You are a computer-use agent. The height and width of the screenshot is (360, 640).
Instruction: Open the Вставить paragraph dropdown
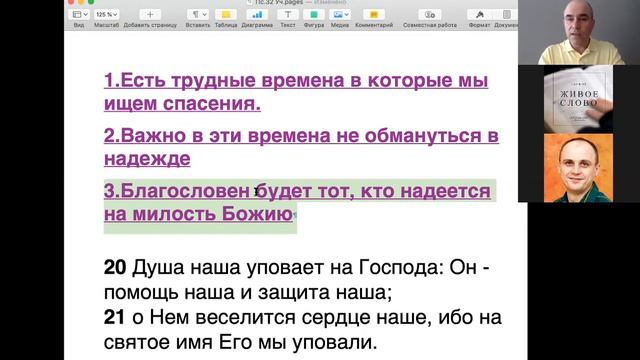(x=198, y=15)
